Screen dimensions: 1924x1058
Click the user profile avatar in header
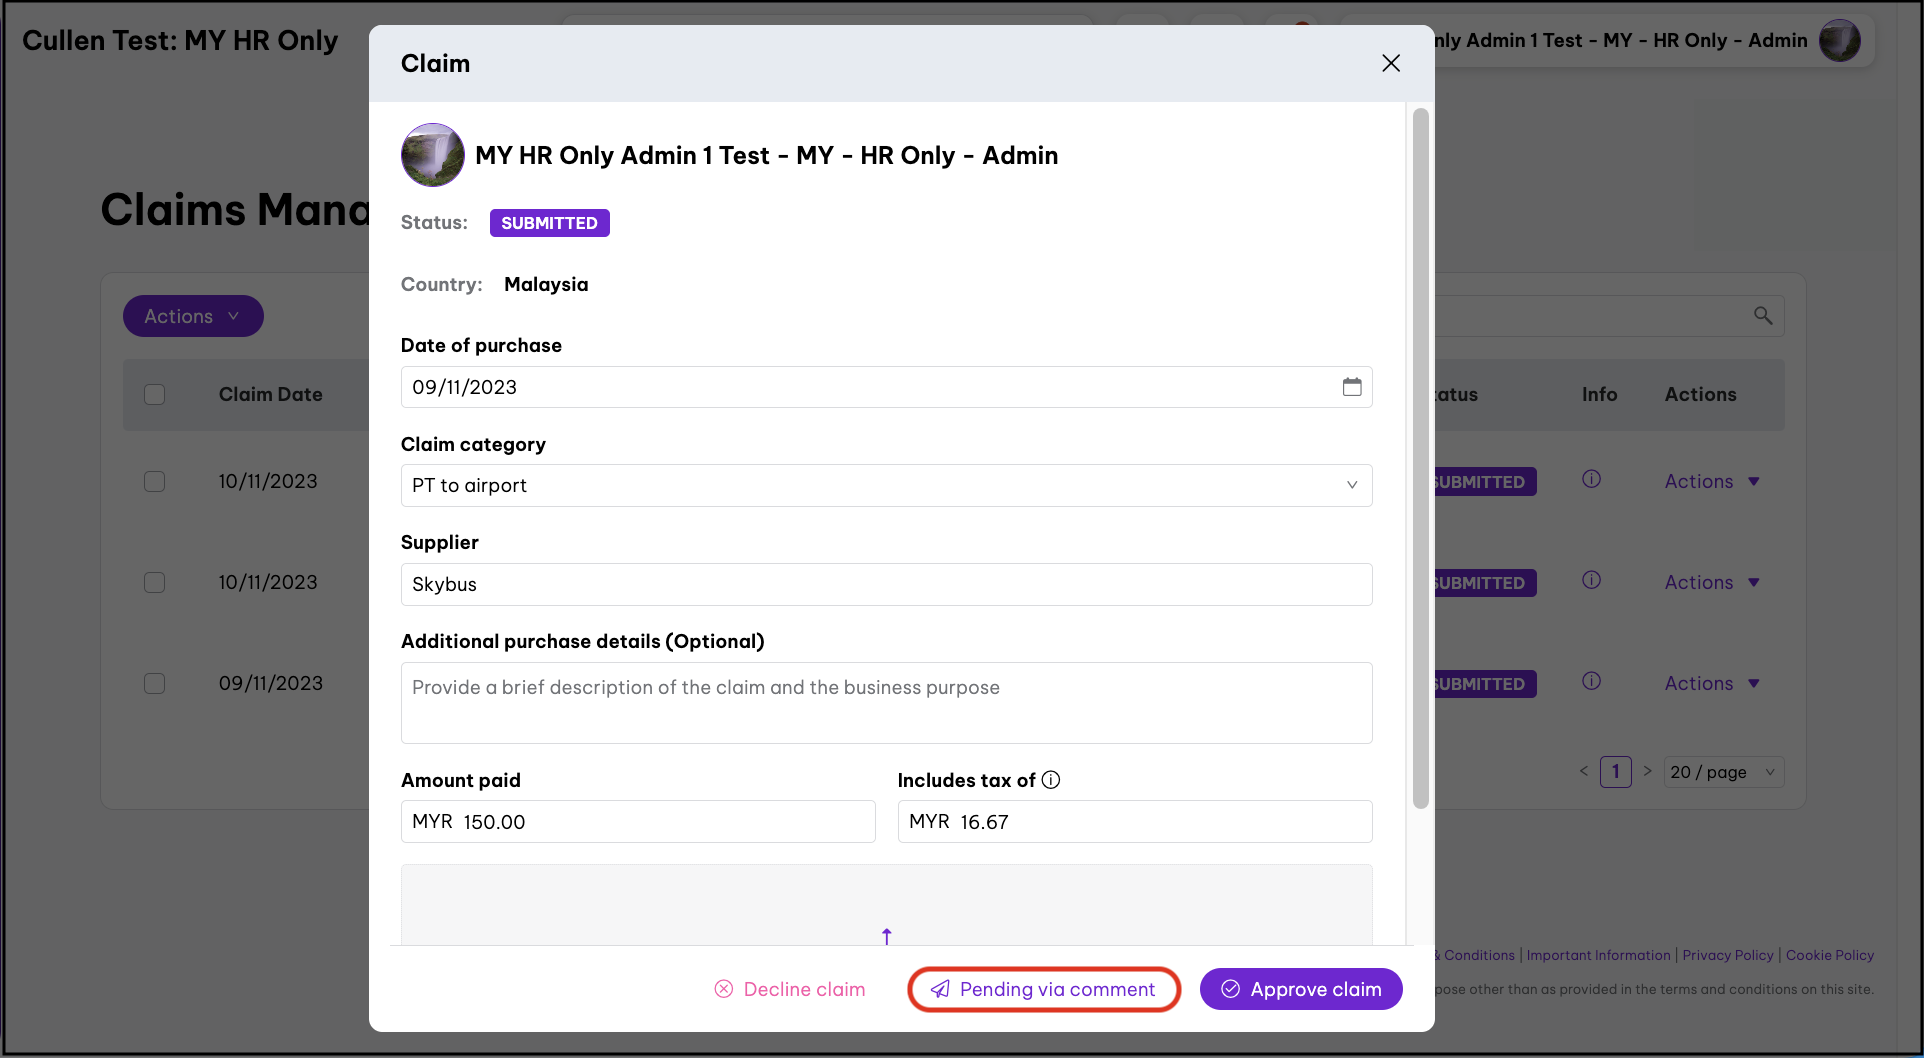pos(1839,41)
